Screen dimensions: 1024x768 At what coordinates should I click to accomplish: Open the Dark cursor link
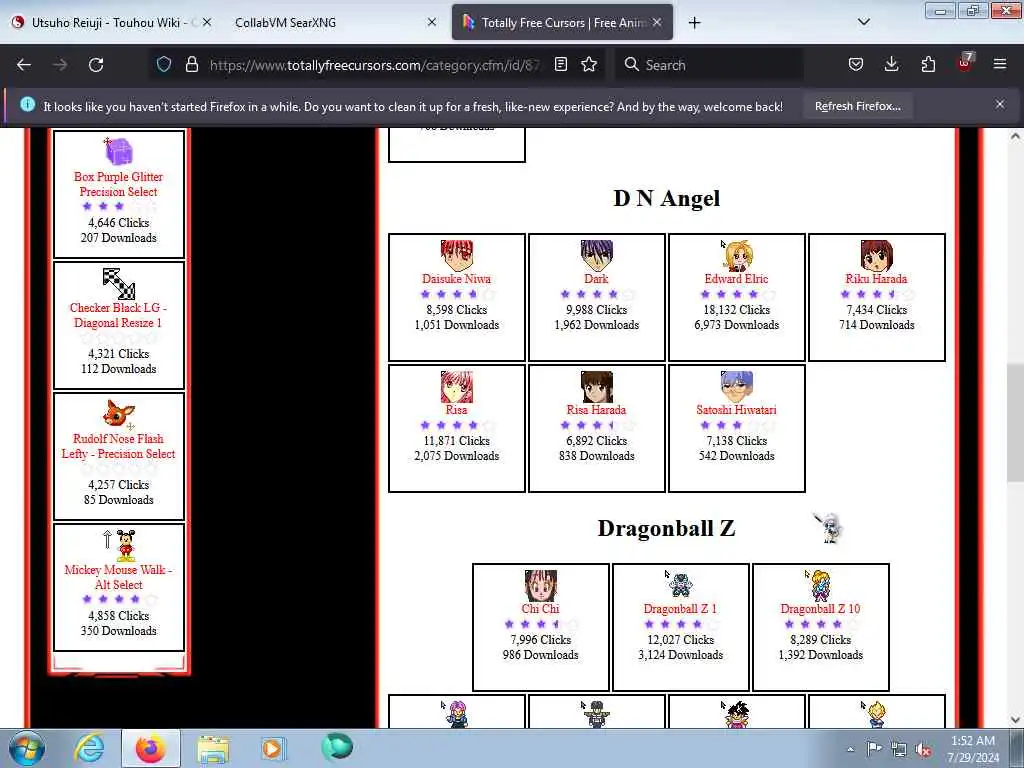[596, 279]
